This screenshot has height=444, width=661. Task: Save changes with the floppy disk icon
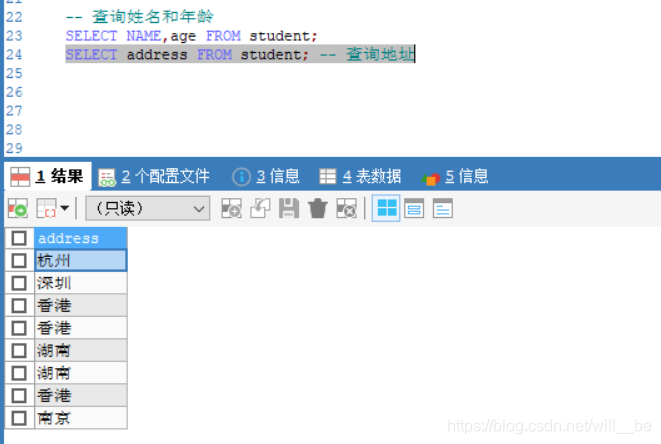click(289, 208)
